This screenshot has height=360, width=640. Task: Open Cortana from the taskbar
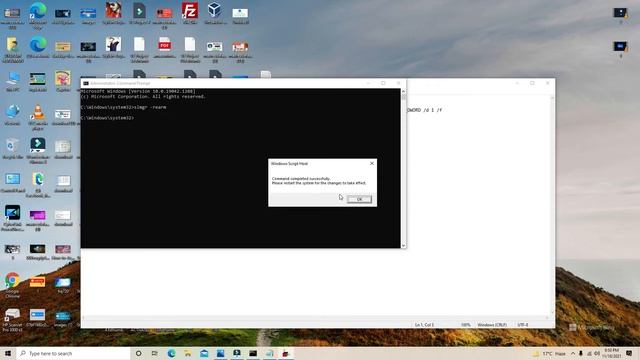point(138,353)
